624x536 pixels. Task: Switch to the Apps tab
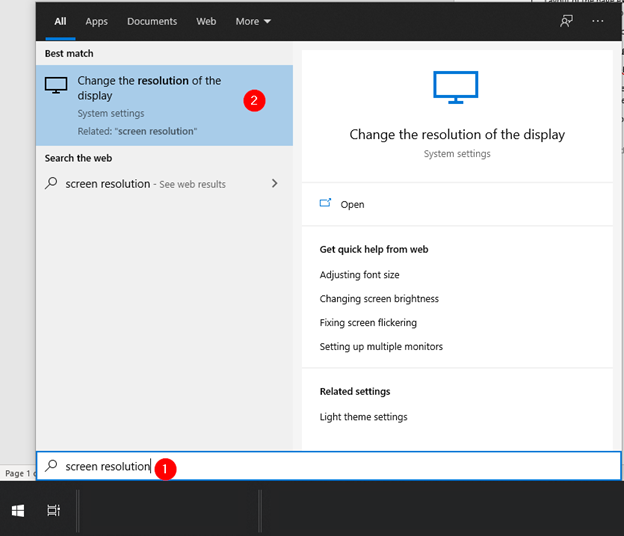pos(97,21)
